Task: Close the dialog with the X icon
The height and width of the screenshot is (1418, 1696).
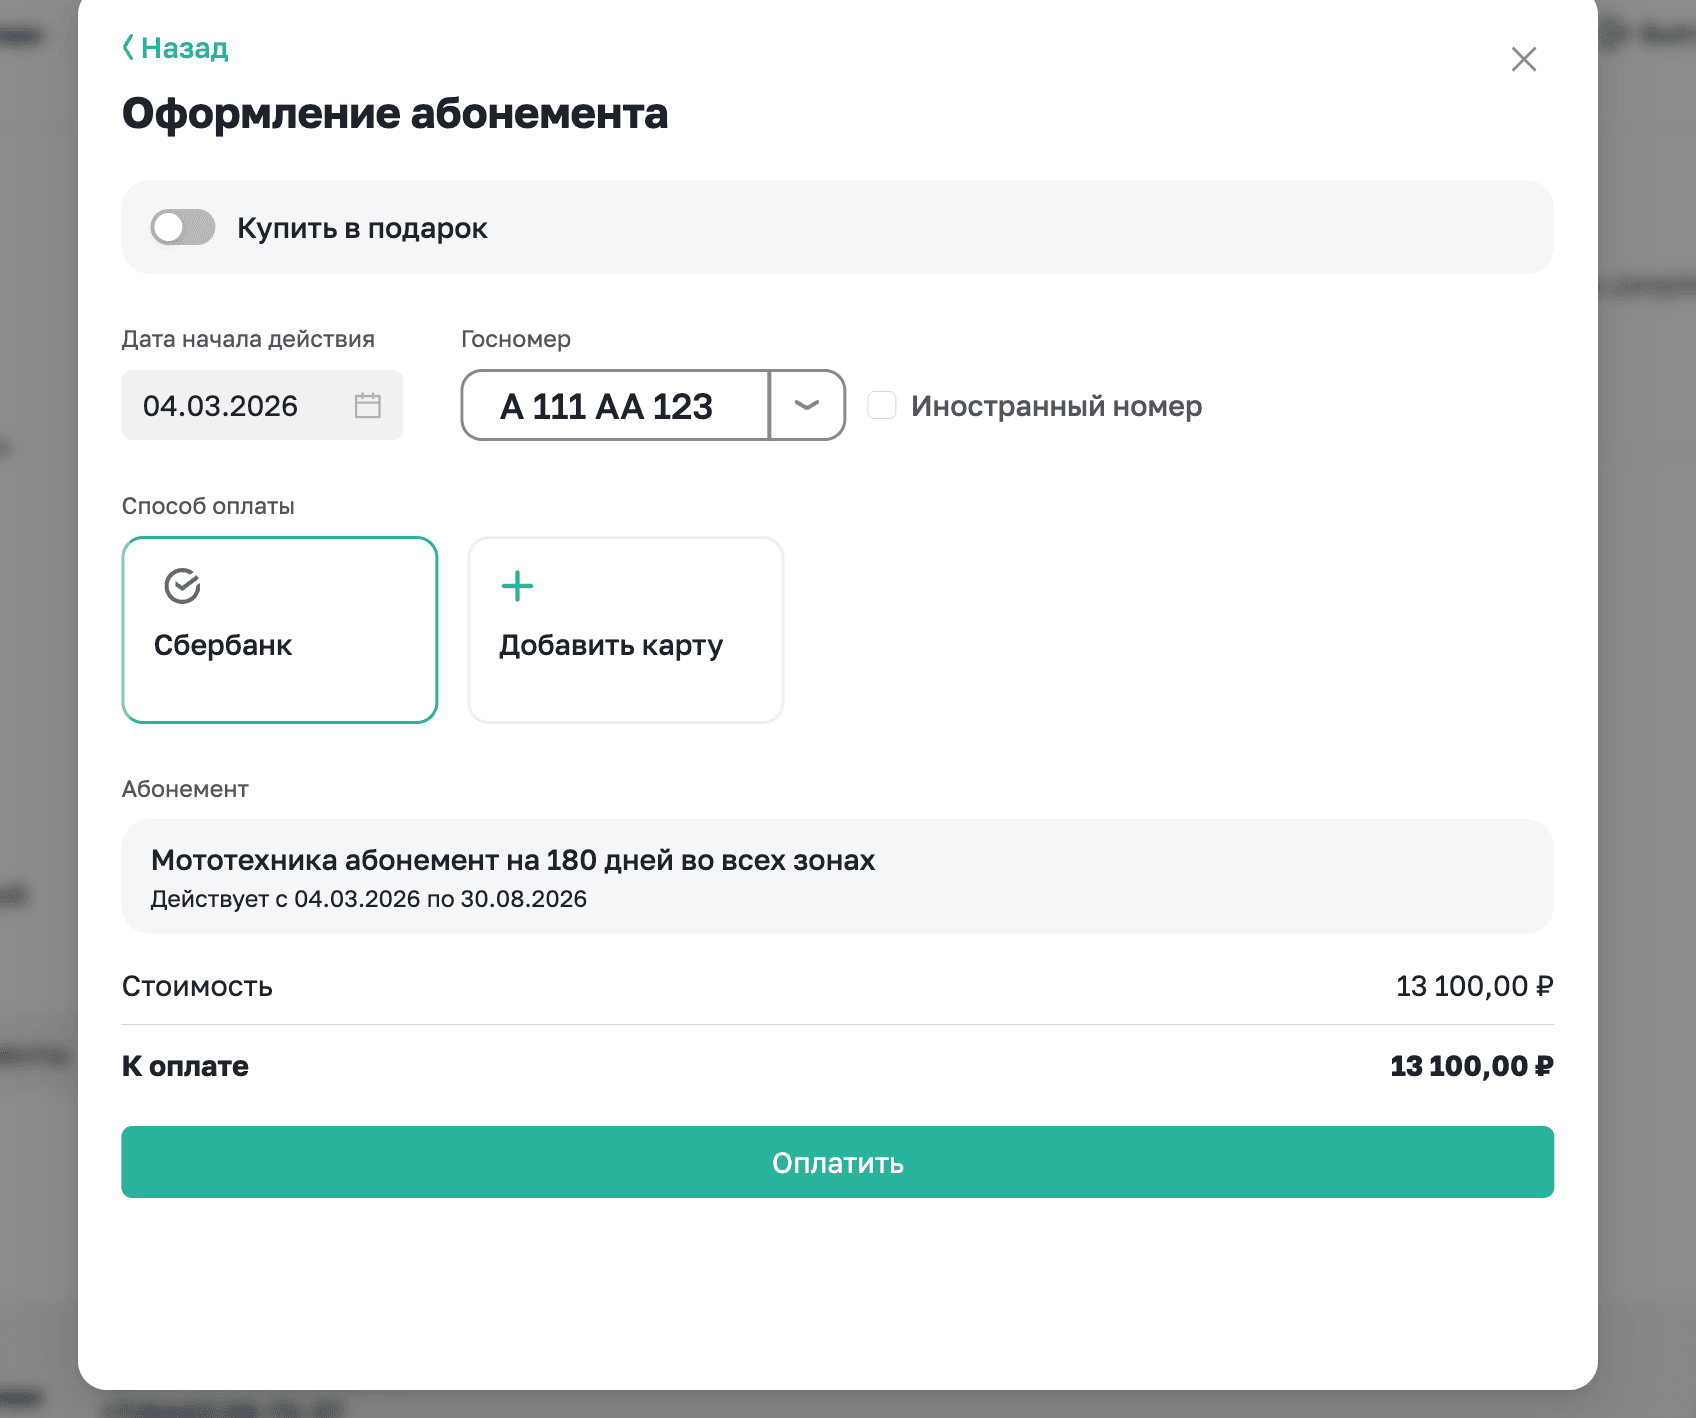Action: 1523,60
